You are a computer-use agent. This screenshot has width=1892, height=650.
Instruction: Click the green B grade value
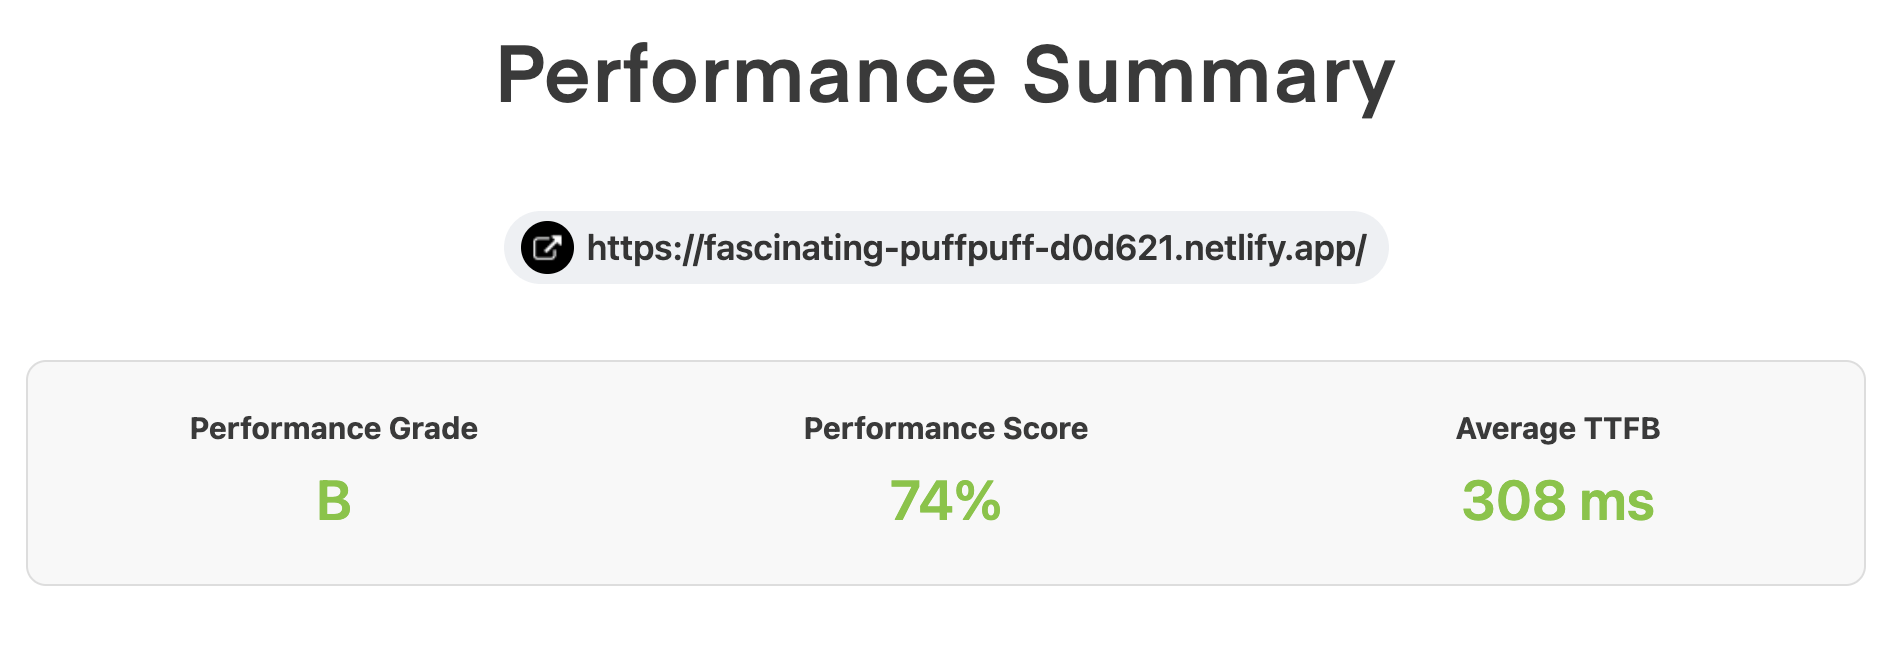pos(333,501)
